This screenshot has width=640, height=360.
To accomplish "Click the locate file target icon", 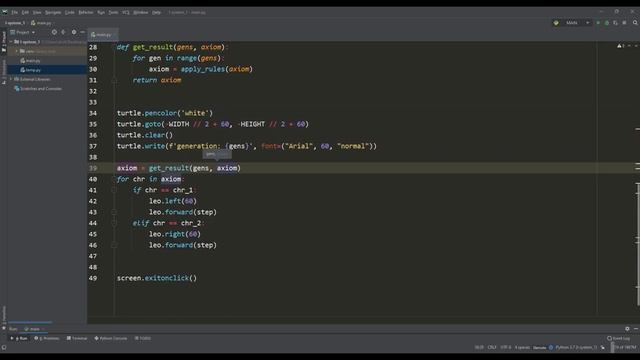I will pyautogui.click(x=54, y=32).
